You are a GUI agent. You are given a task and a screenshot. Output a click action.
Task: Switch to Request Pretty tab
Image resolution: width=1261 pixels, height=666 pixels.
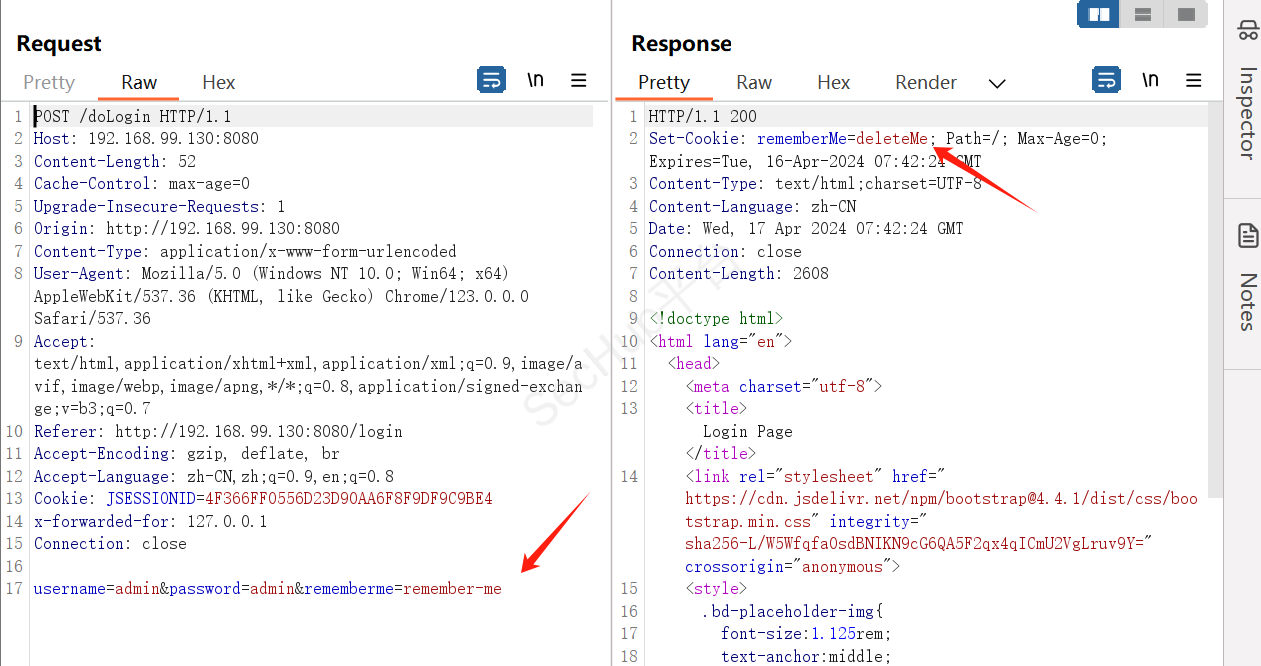coord(49,82)
